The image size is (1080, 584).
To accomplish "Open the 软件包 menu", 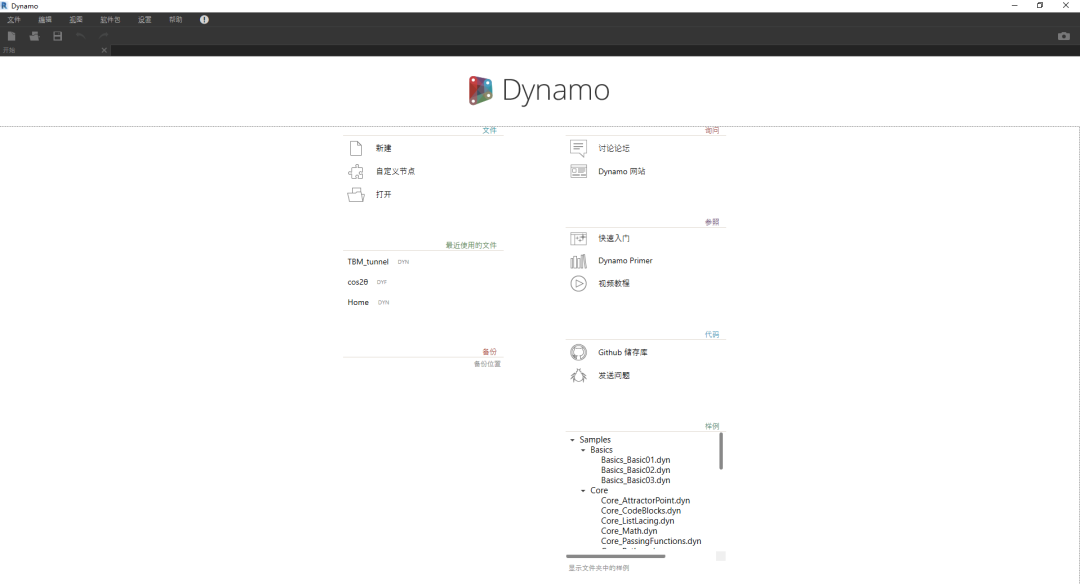I will tap(110, 20).
